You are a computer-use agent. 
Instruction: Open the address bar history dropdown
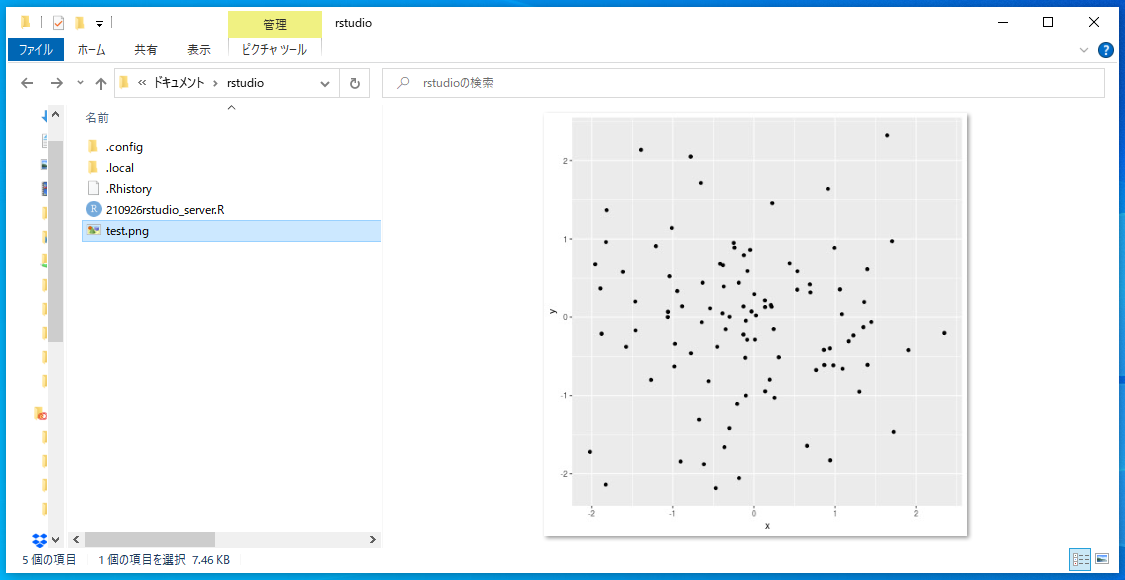[x=324, y=83]
